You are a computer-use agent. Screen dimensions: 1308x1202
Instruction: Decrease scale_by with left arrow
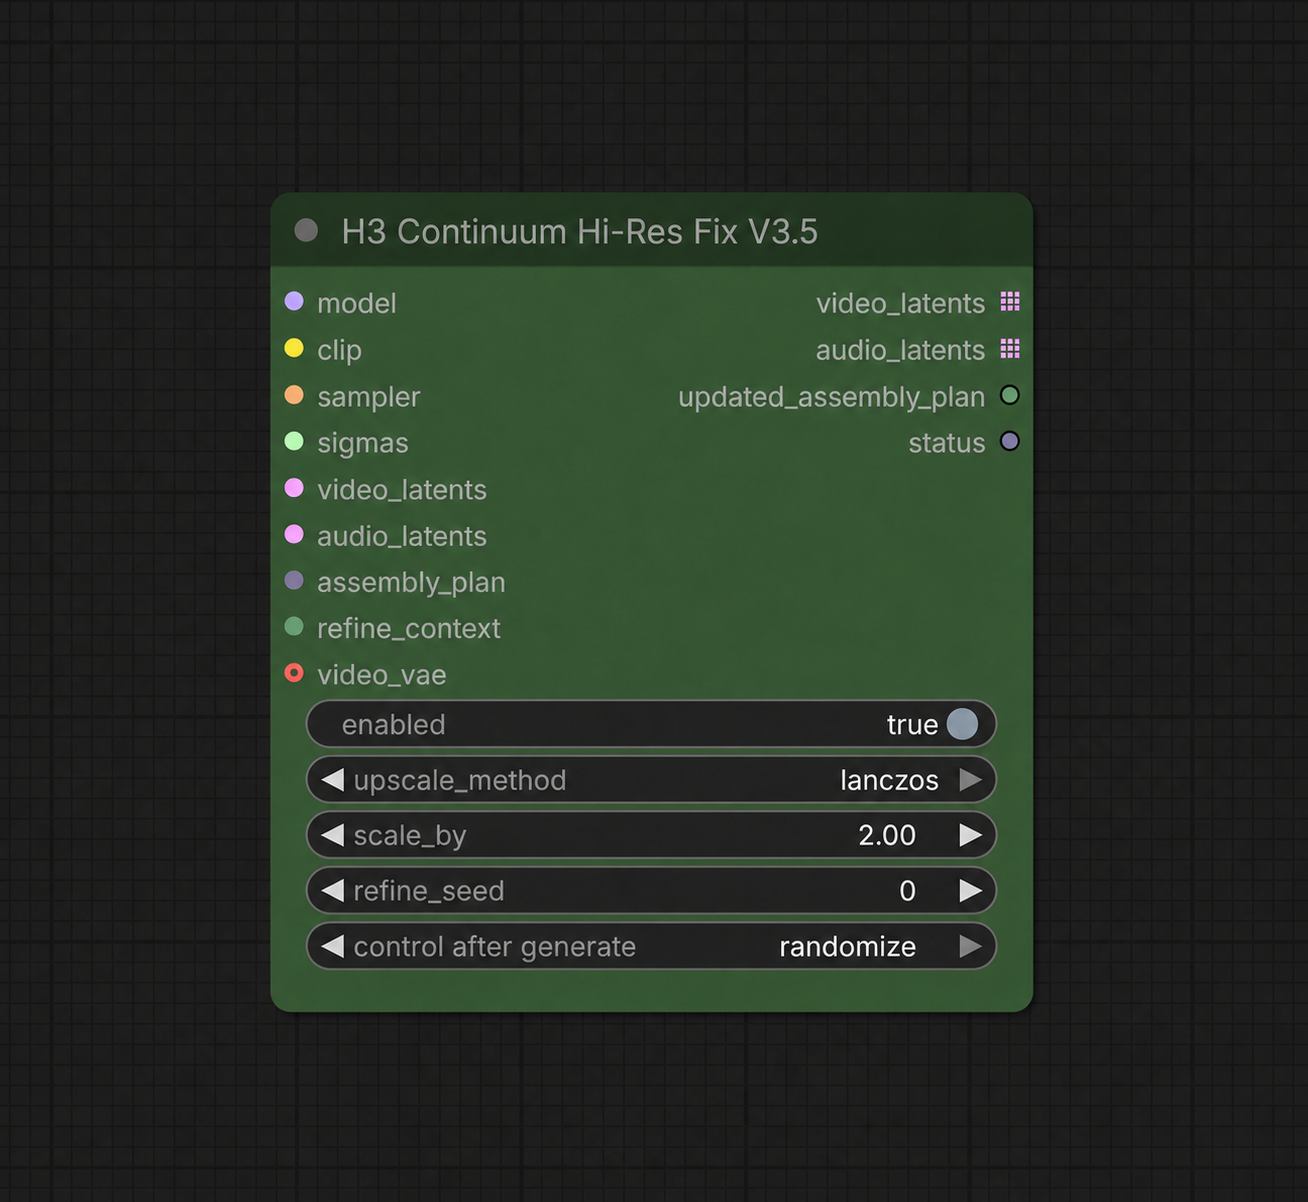333,835
